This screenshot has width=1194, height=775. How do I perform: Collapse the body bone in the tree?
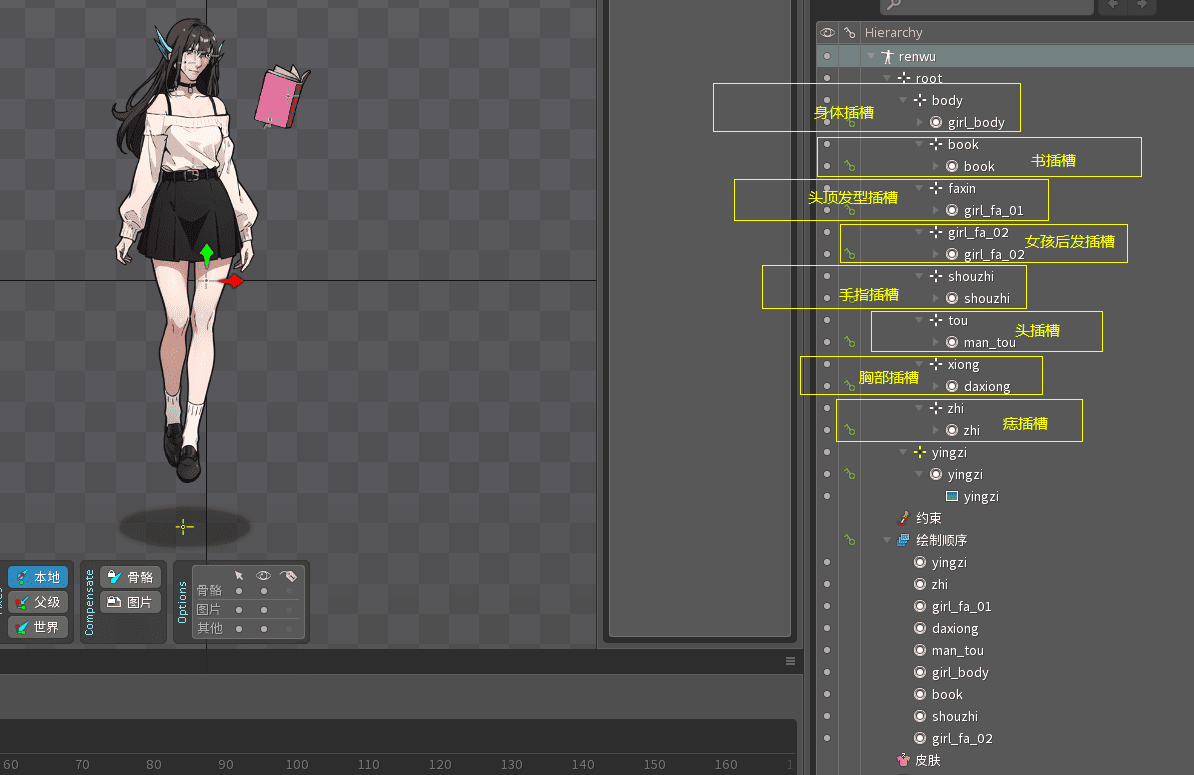tap(904, 100)
